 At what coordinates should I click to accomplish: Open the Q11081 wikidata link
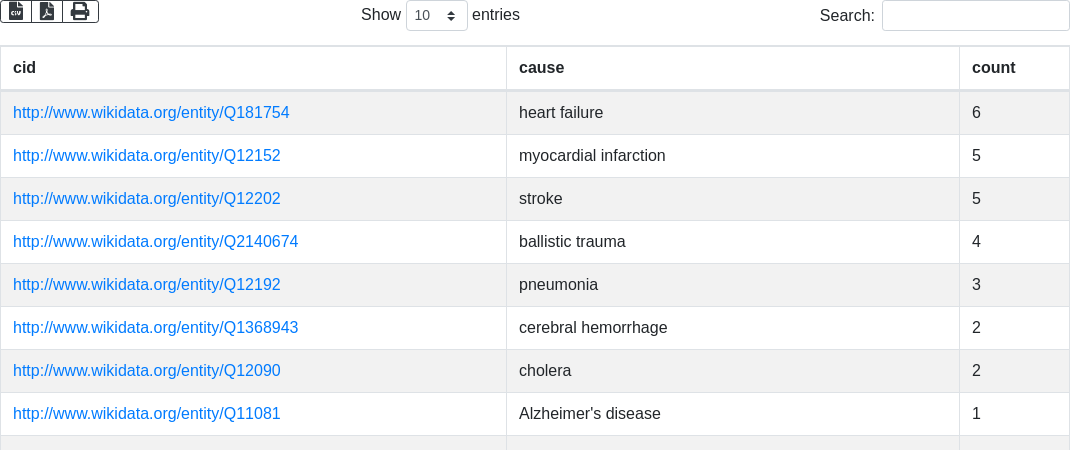[x=146, y=414]
